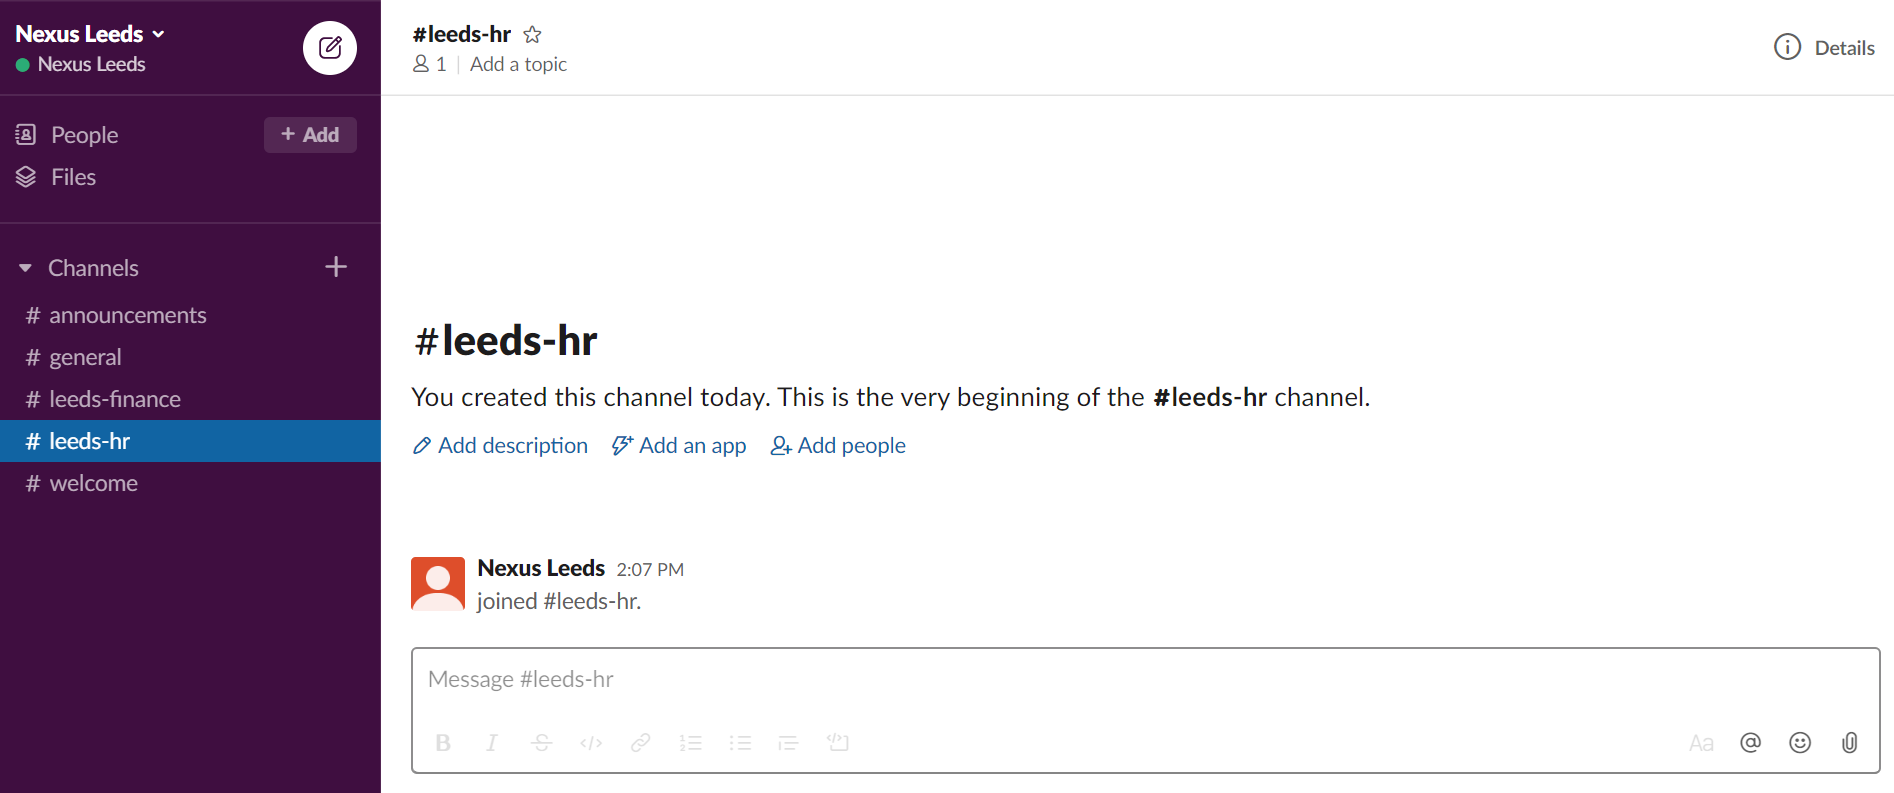Collapse the Channels section
Screen dimensions: 1894x793
[x=24, y=267]
